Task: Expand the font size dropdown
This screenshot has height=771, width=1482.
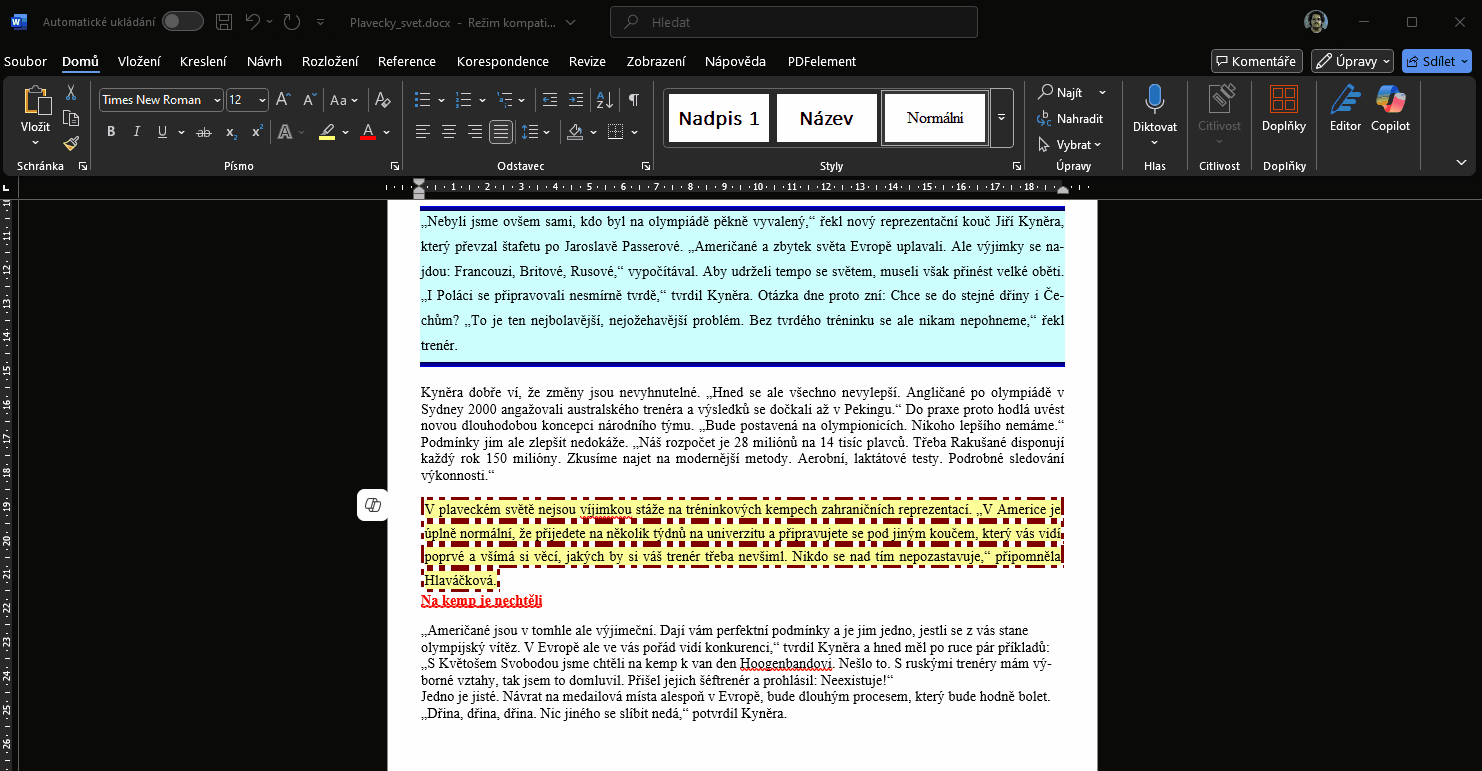Action: tap(262, 100)
